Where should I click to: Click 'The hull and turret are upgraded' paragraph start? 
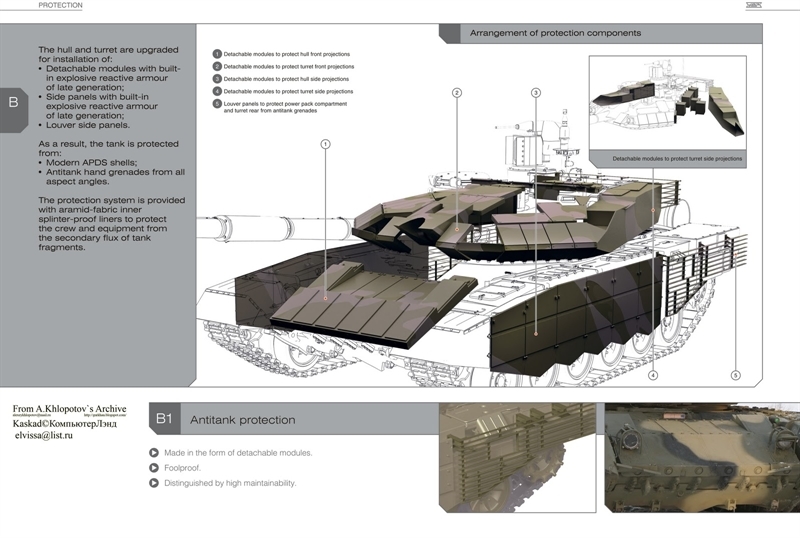pos(108,50)
